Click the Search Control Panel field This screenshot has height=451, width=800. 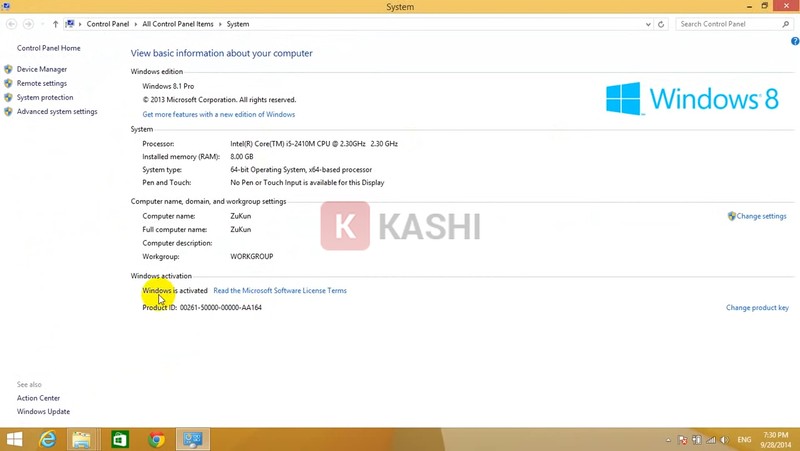[728, 24]
